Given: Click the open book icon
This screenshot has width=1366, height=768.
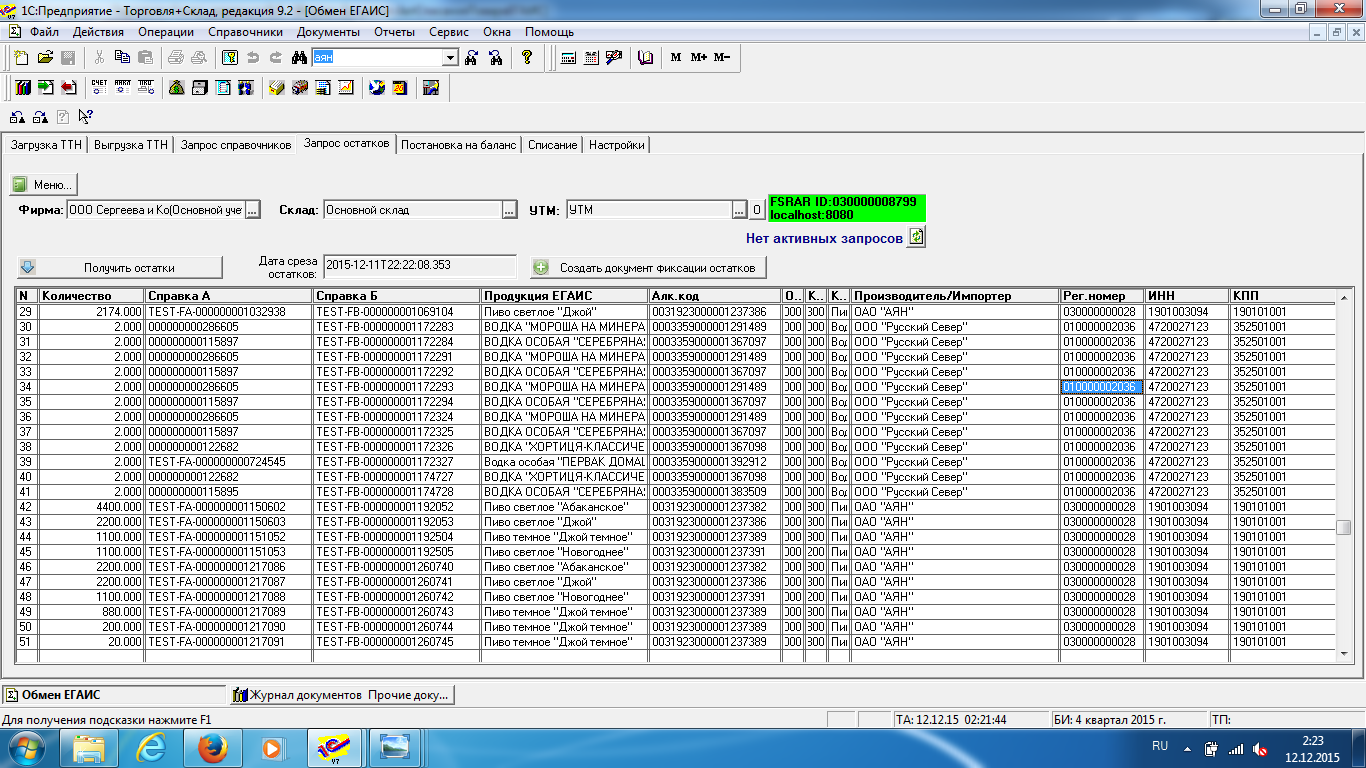Looking at the screenshot, I should coord(645,58).
